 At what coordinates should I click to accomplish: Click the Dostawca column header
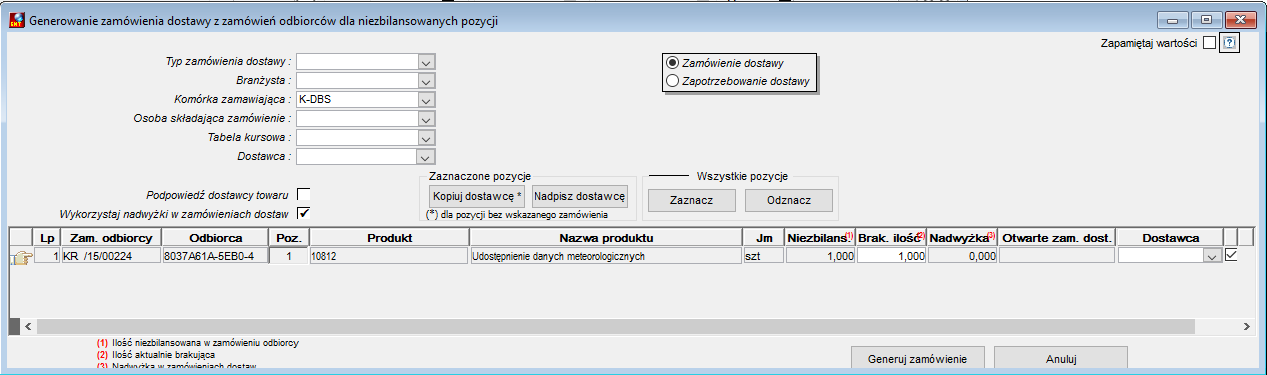click(1170, 238)
